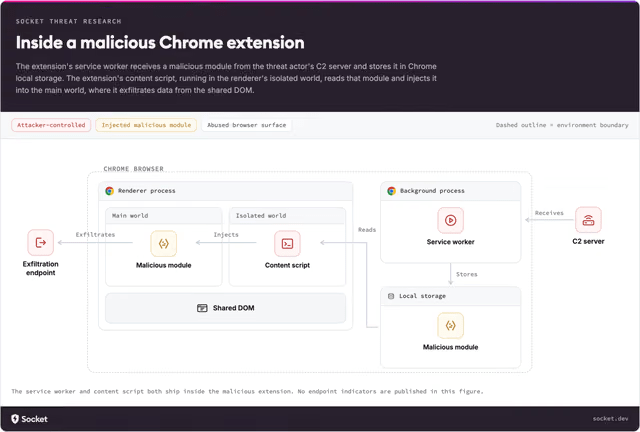Click the Exfiltrates arrow label
Image resolution: width=640 pixels, height=432 pixels.
95,234
